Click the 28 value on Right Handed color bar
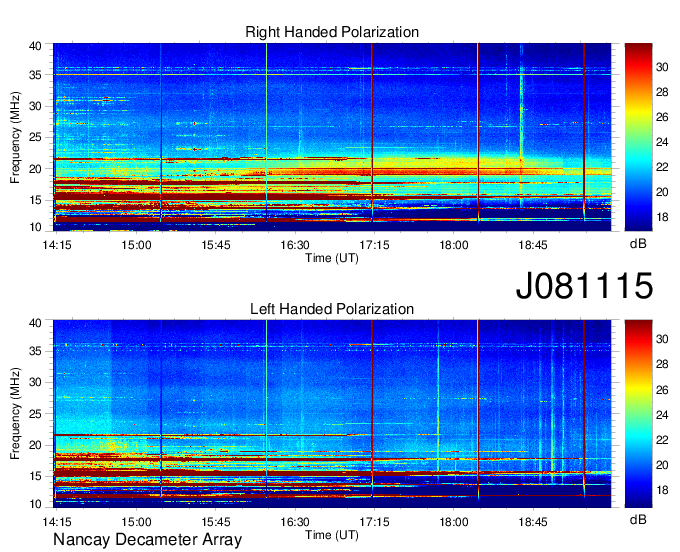Image resolution: width=680 pixels, height=552 pixels. pyautogui.click(x=662, y=92)
